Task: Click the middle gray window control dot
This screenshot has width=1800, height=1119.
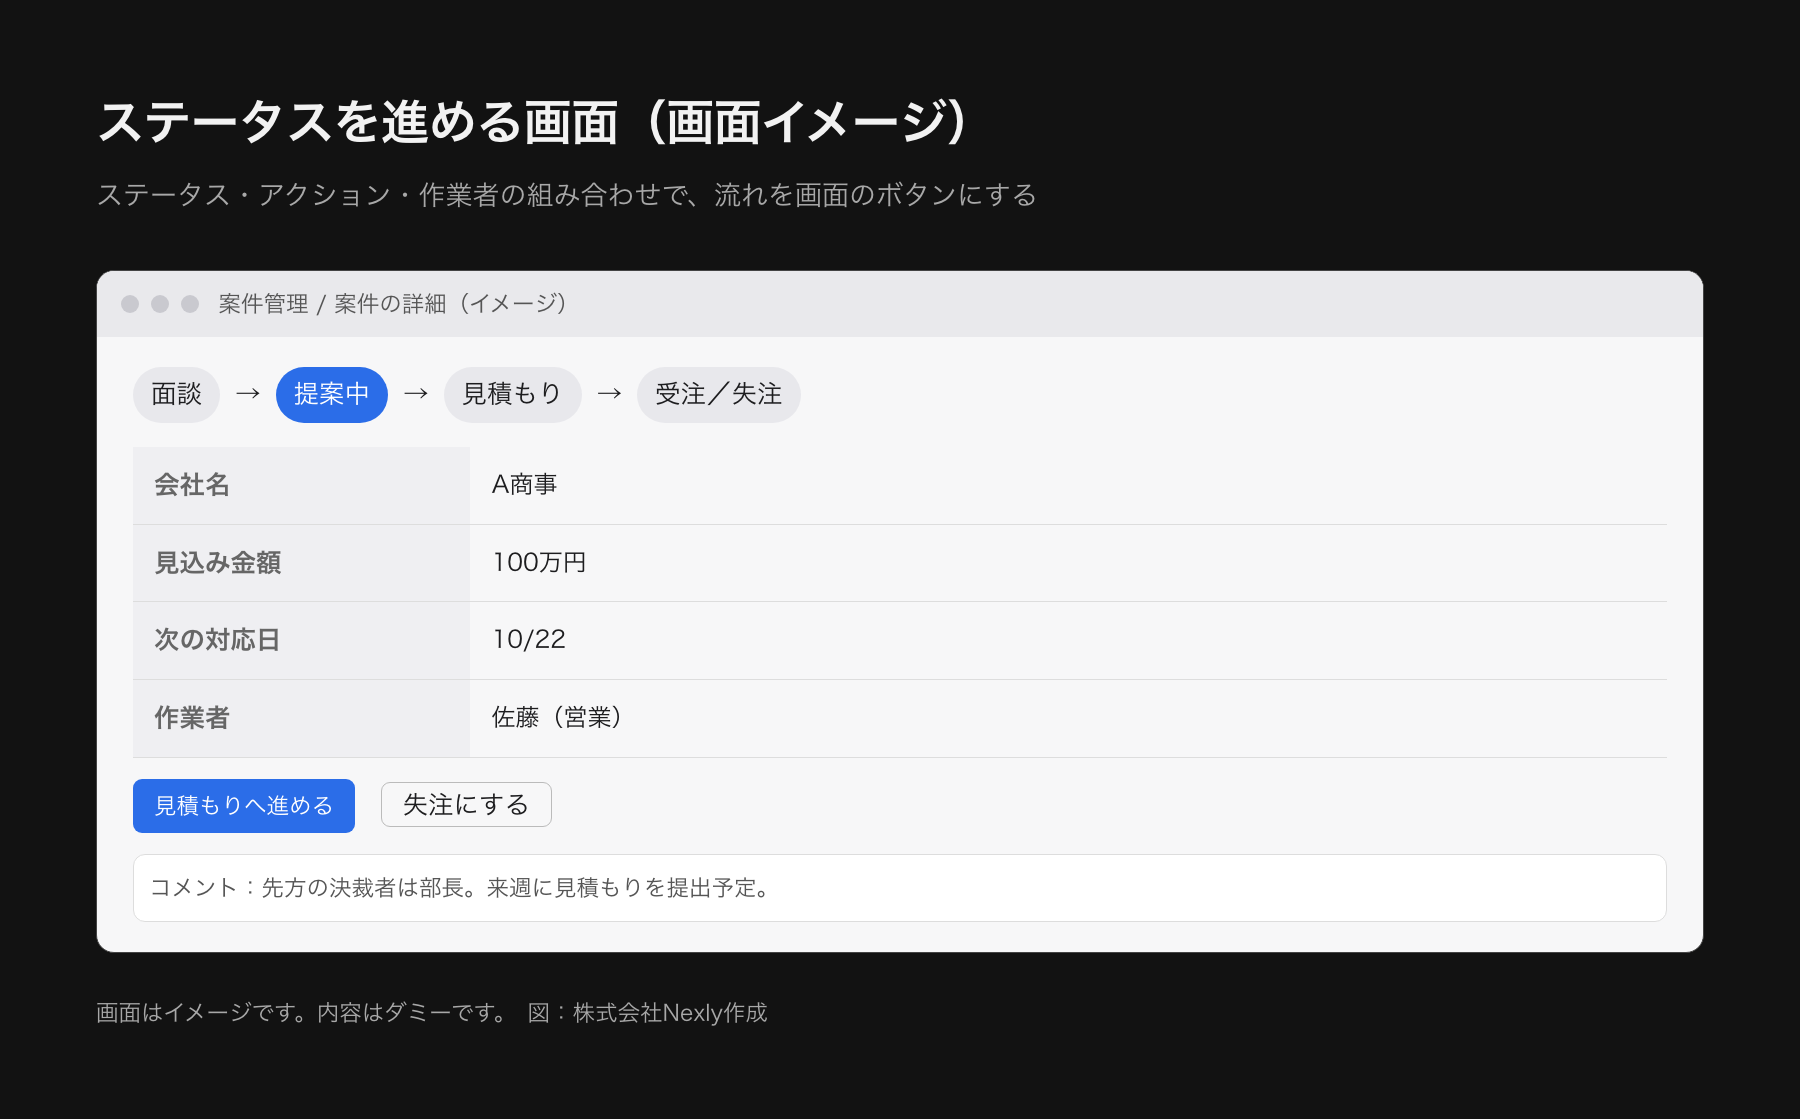Action: [x=160, y=304]
